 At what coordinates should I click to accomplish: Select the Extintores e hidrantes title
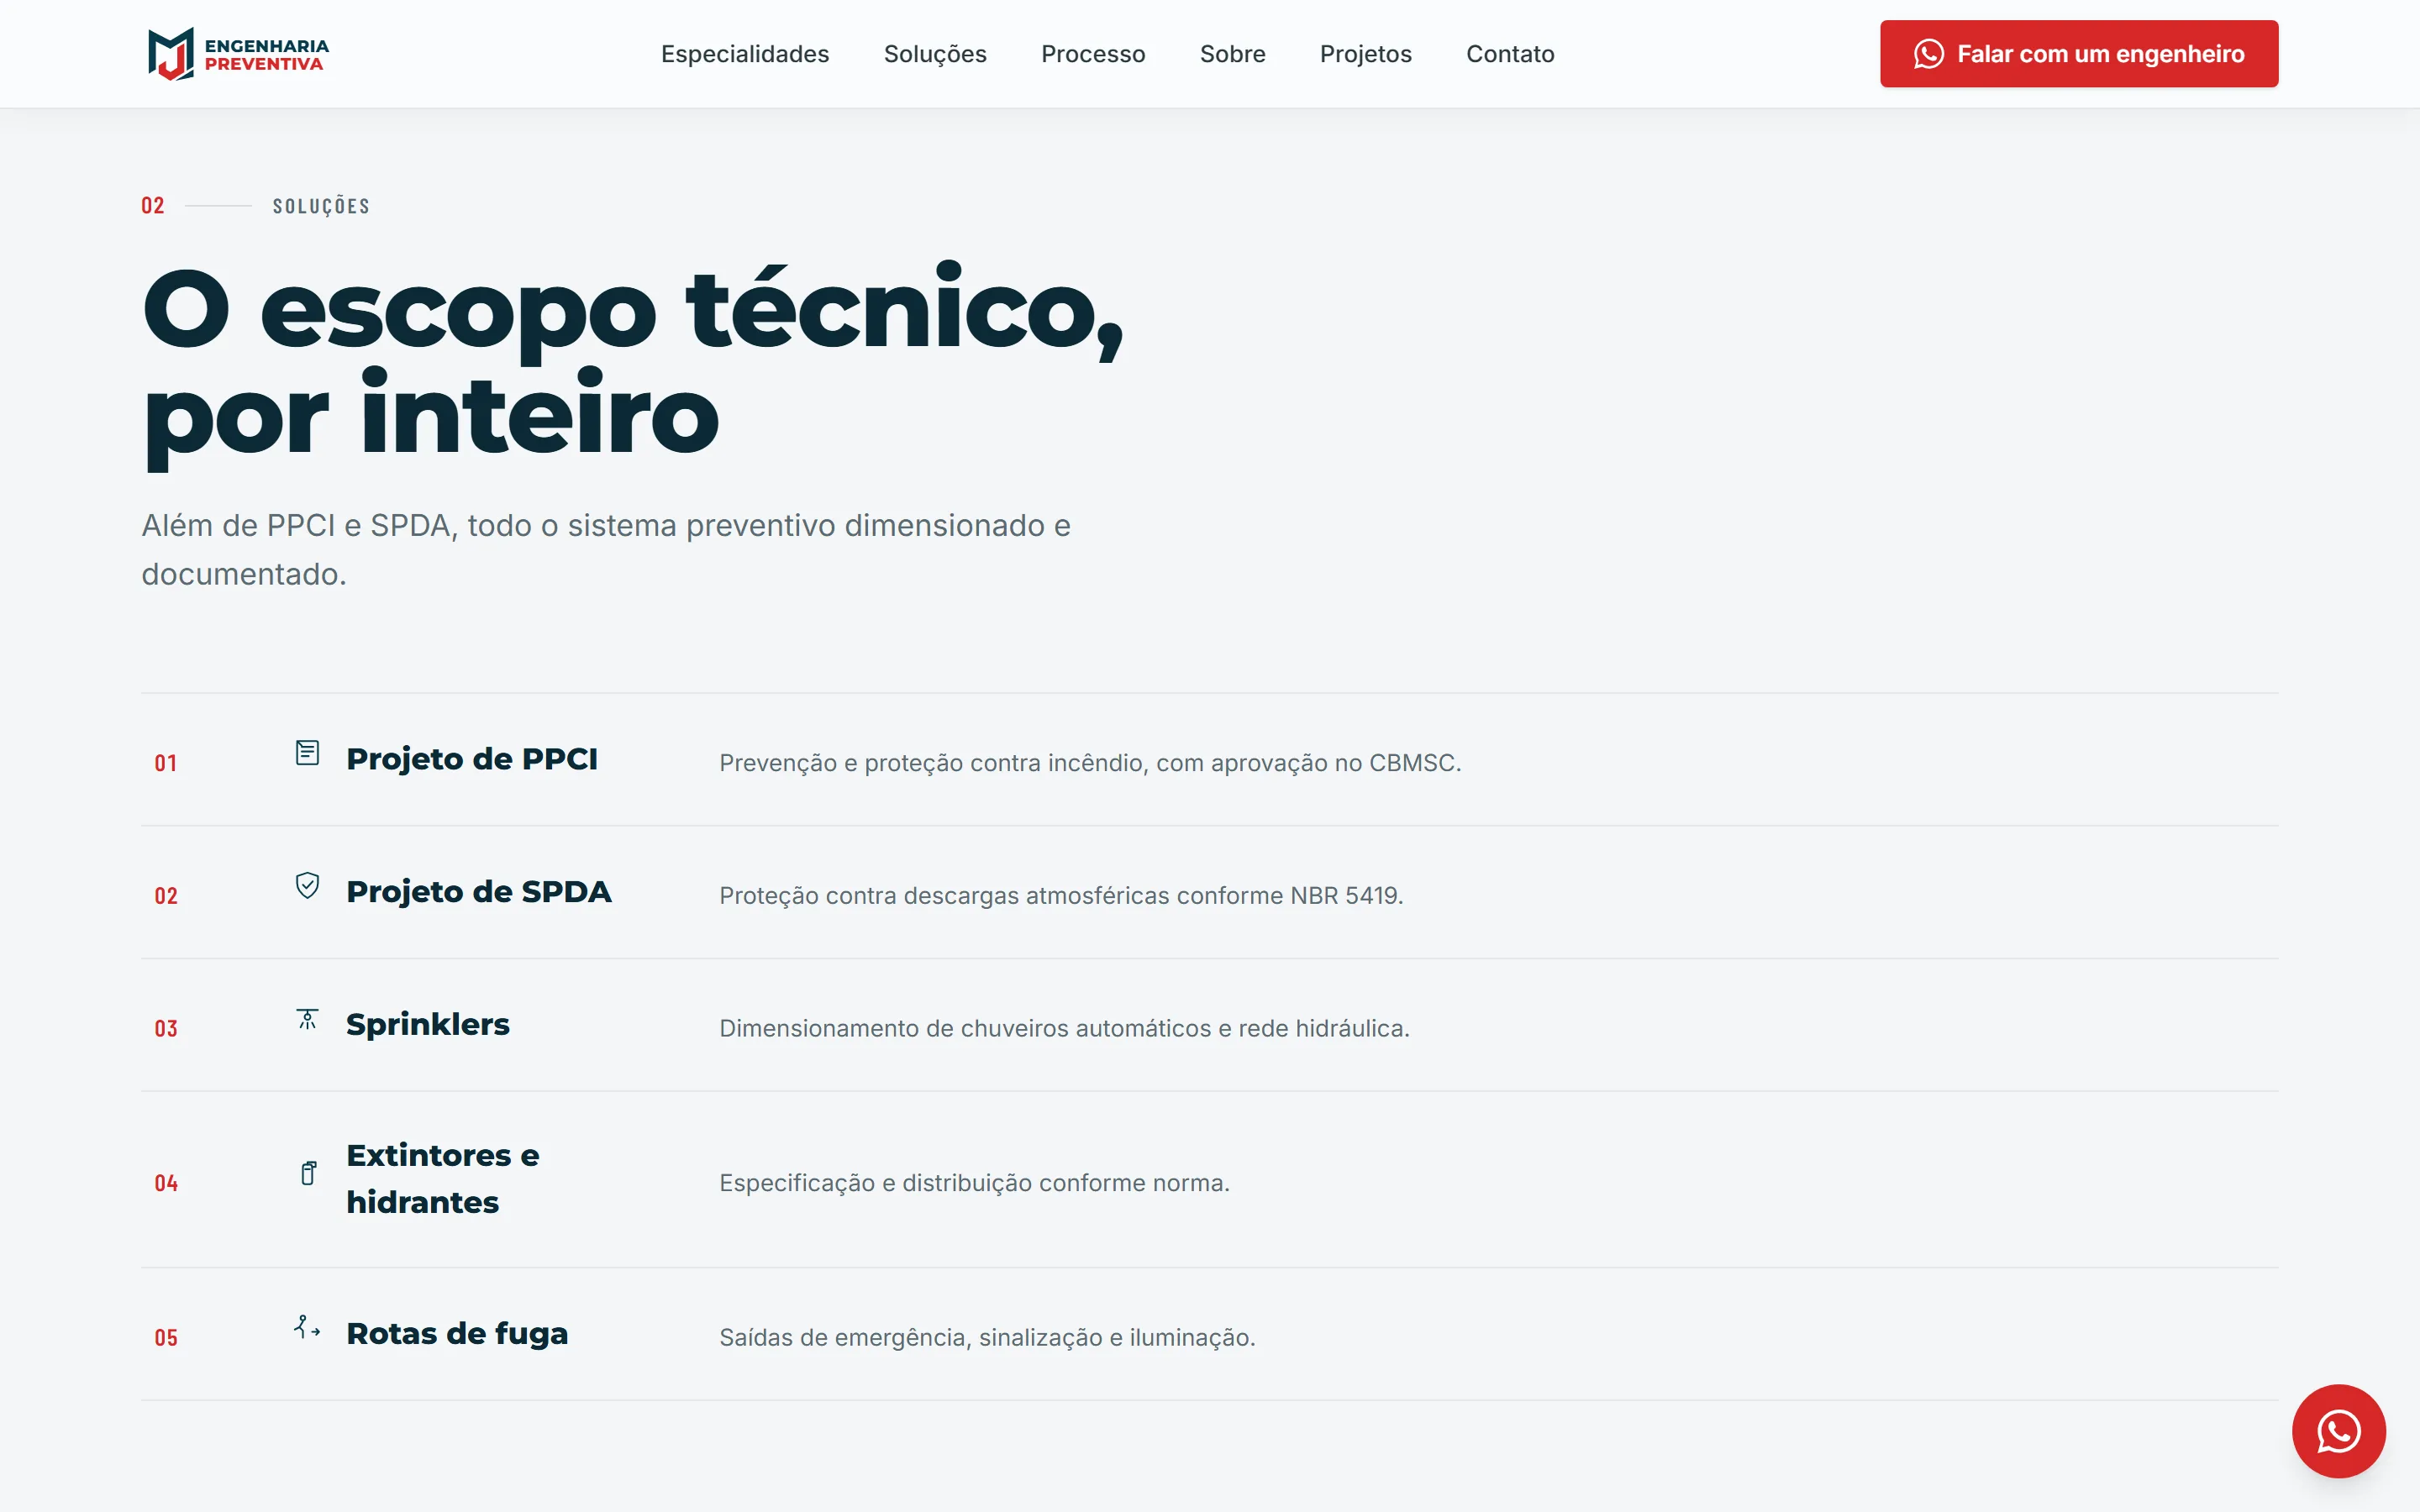443,1179
